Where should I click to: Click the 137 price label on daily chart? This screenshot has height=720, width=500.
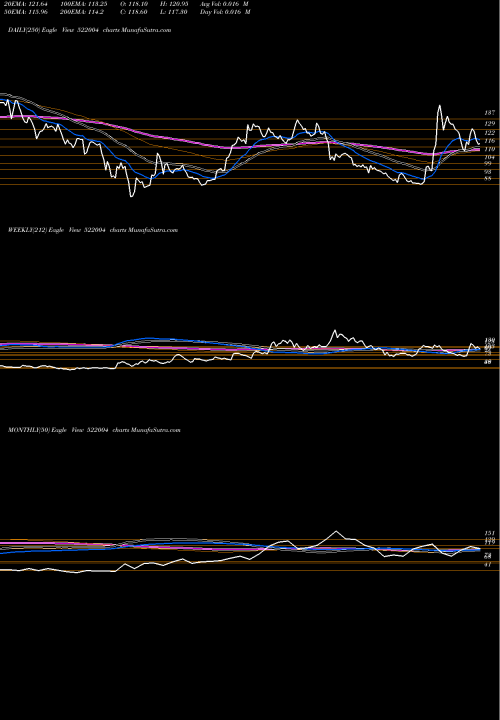489,112
